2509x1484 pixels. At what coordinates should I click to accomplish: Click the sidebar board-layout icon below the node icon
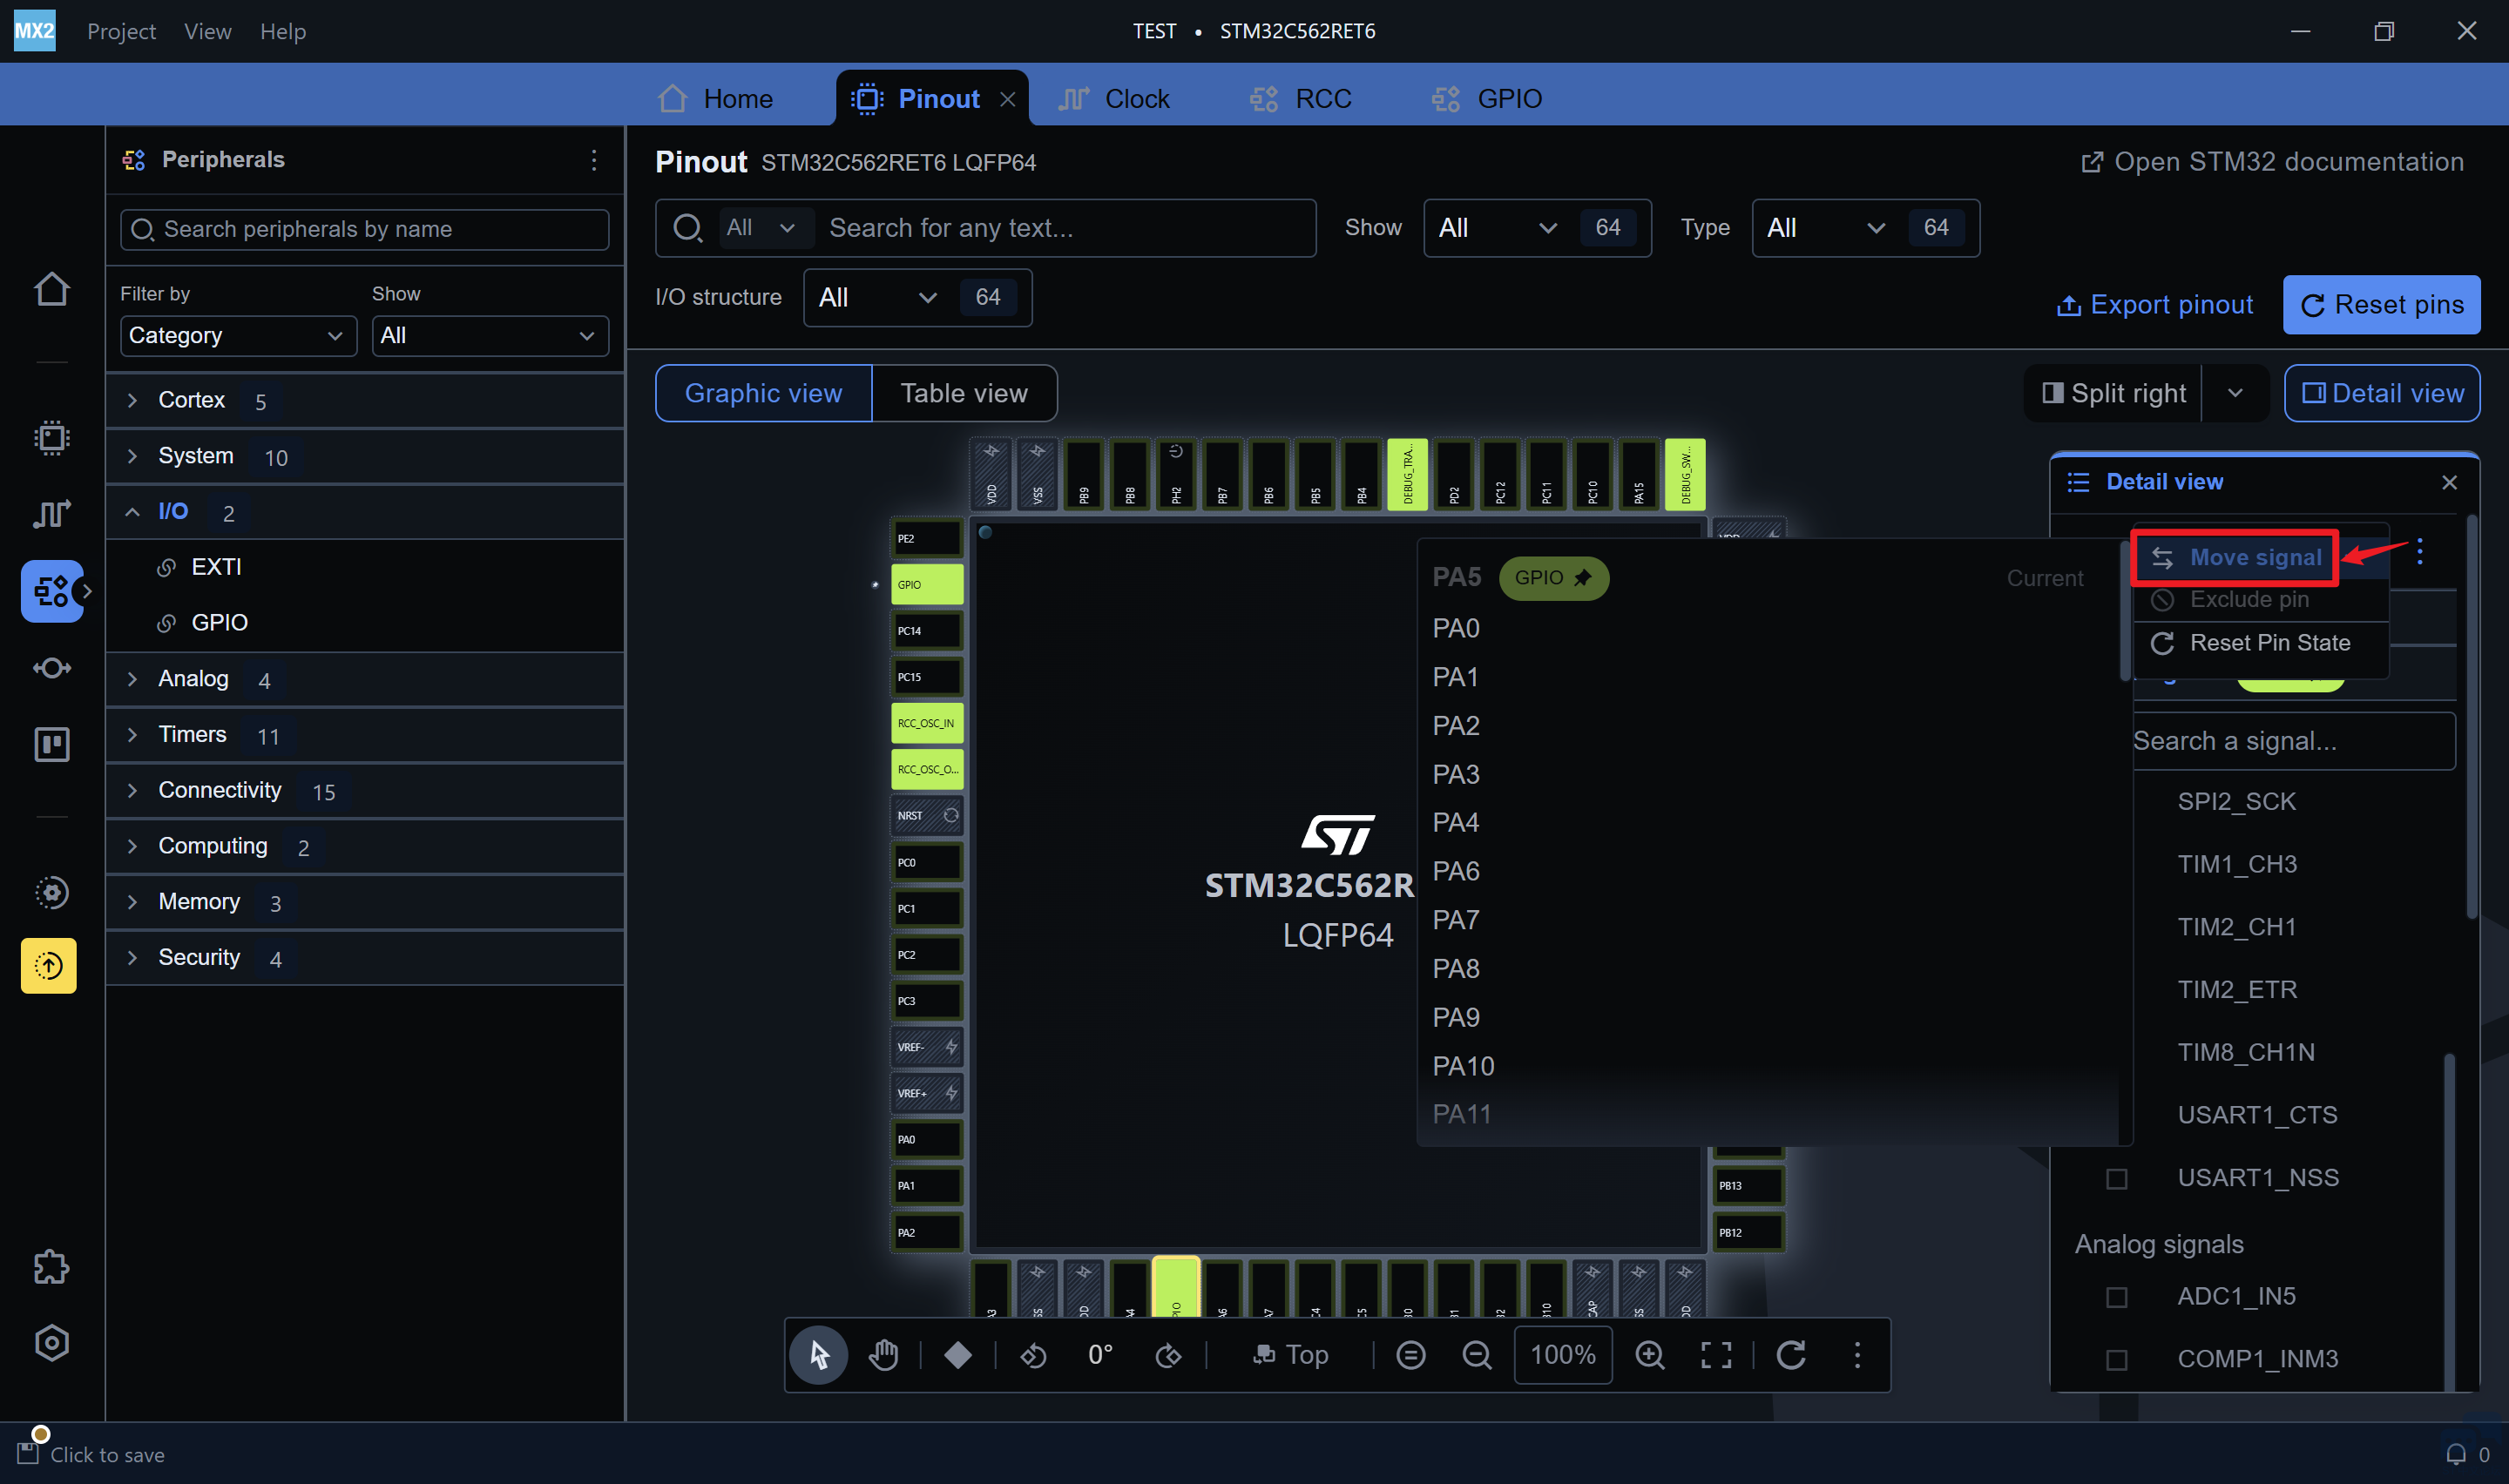click(51, 744)
